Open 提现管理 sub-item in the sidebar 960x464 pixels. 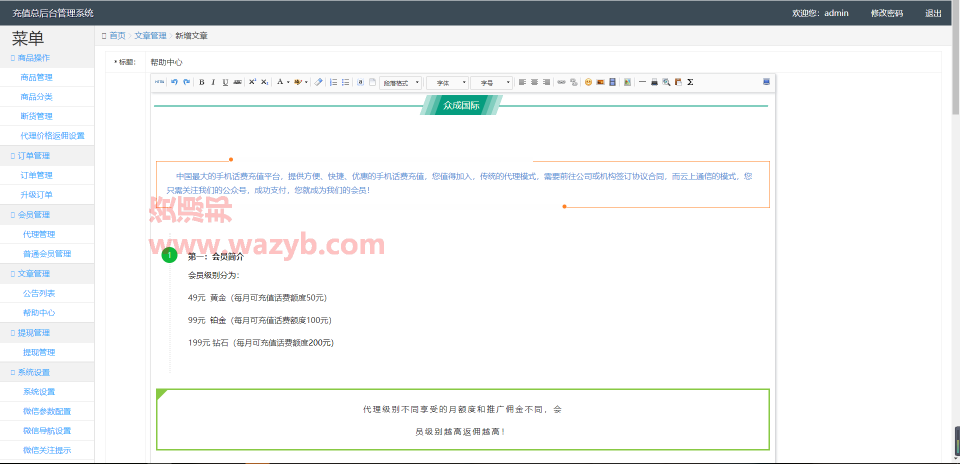pyautogui.click(x=39, y=352)
